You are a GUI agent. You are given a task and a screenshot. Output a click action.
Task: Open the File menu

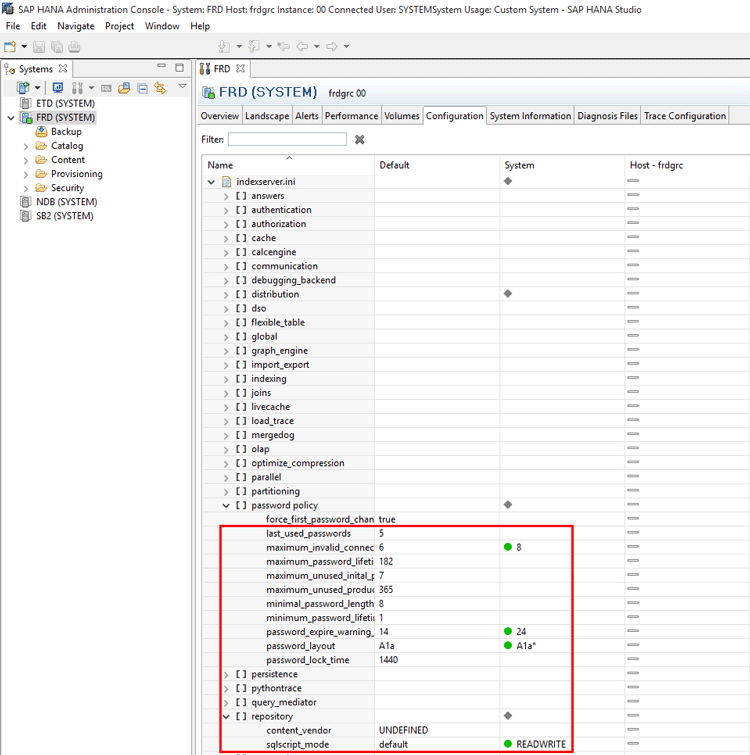(x=13, y=26)
